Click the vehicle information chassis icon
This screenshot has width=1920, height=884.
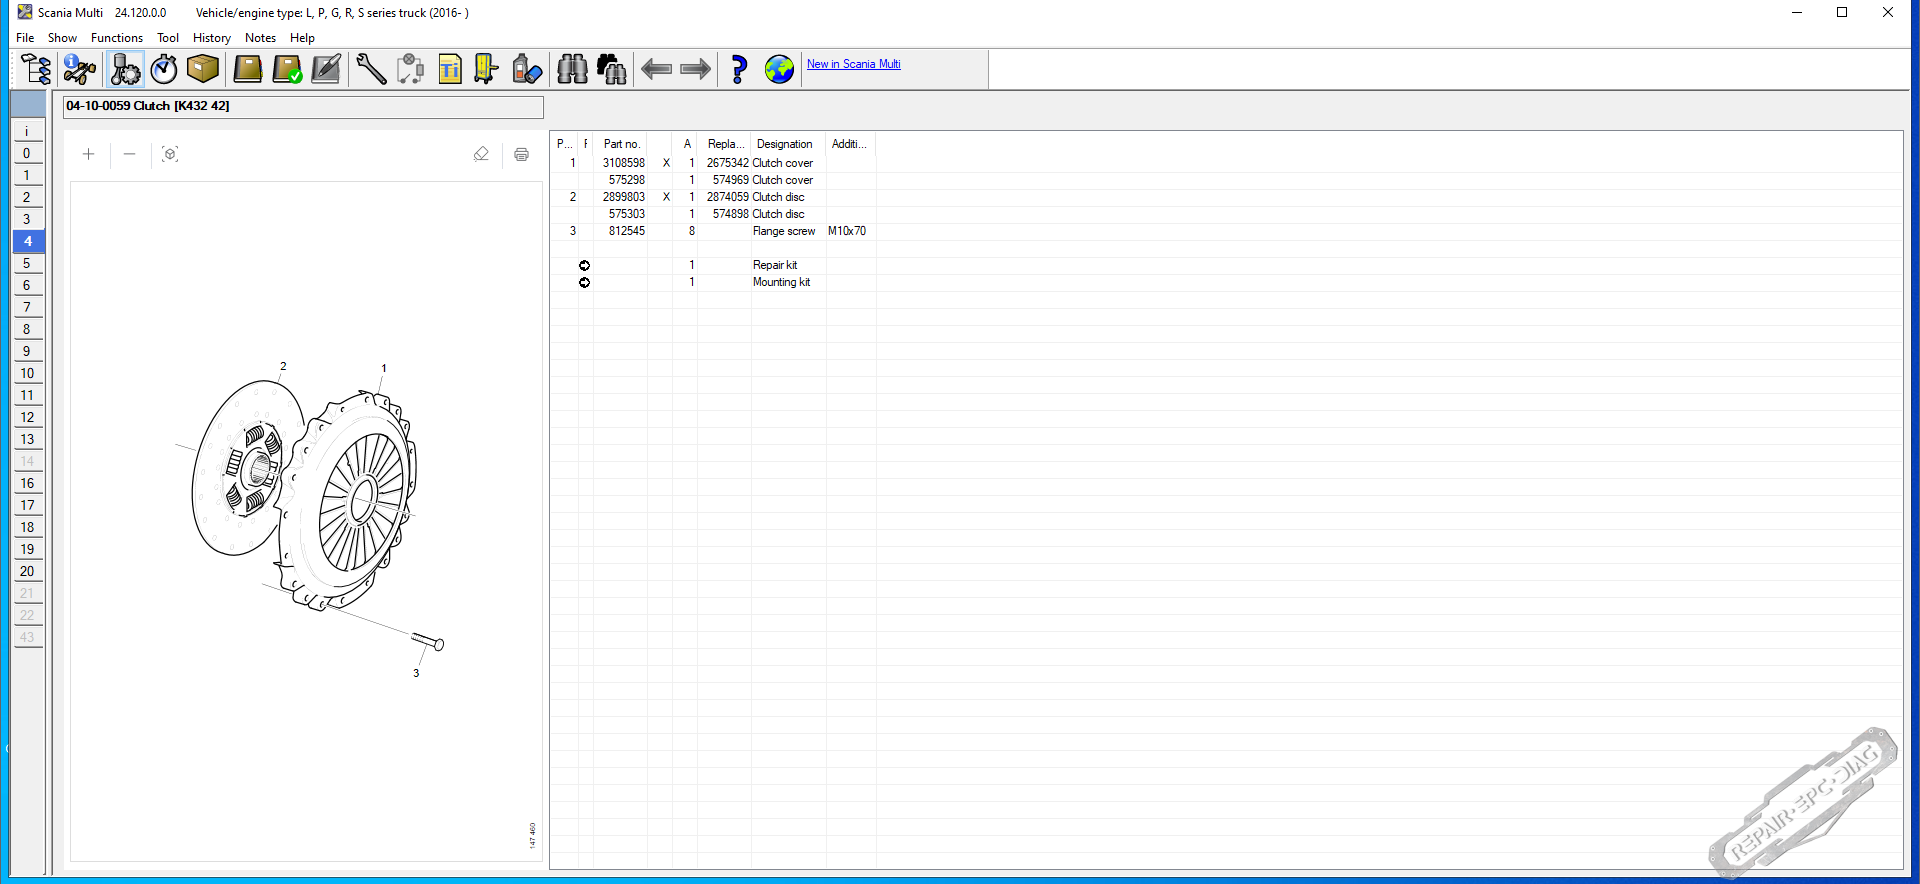pyautogui.click(x=79, y=69)
